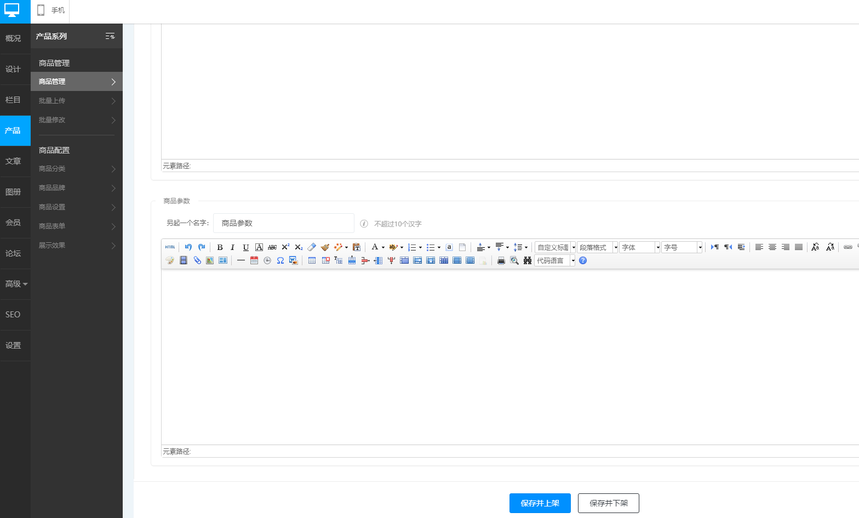The height and width of the screenshot is (518, 859).
Task: Click the 保存并上架 button
Action: pyautogui.click(x=539, y=503)
